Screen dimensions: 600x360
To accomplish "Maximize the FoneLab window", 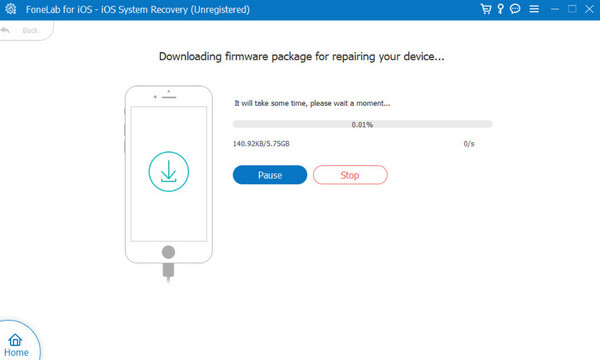I will click(572, 9).
